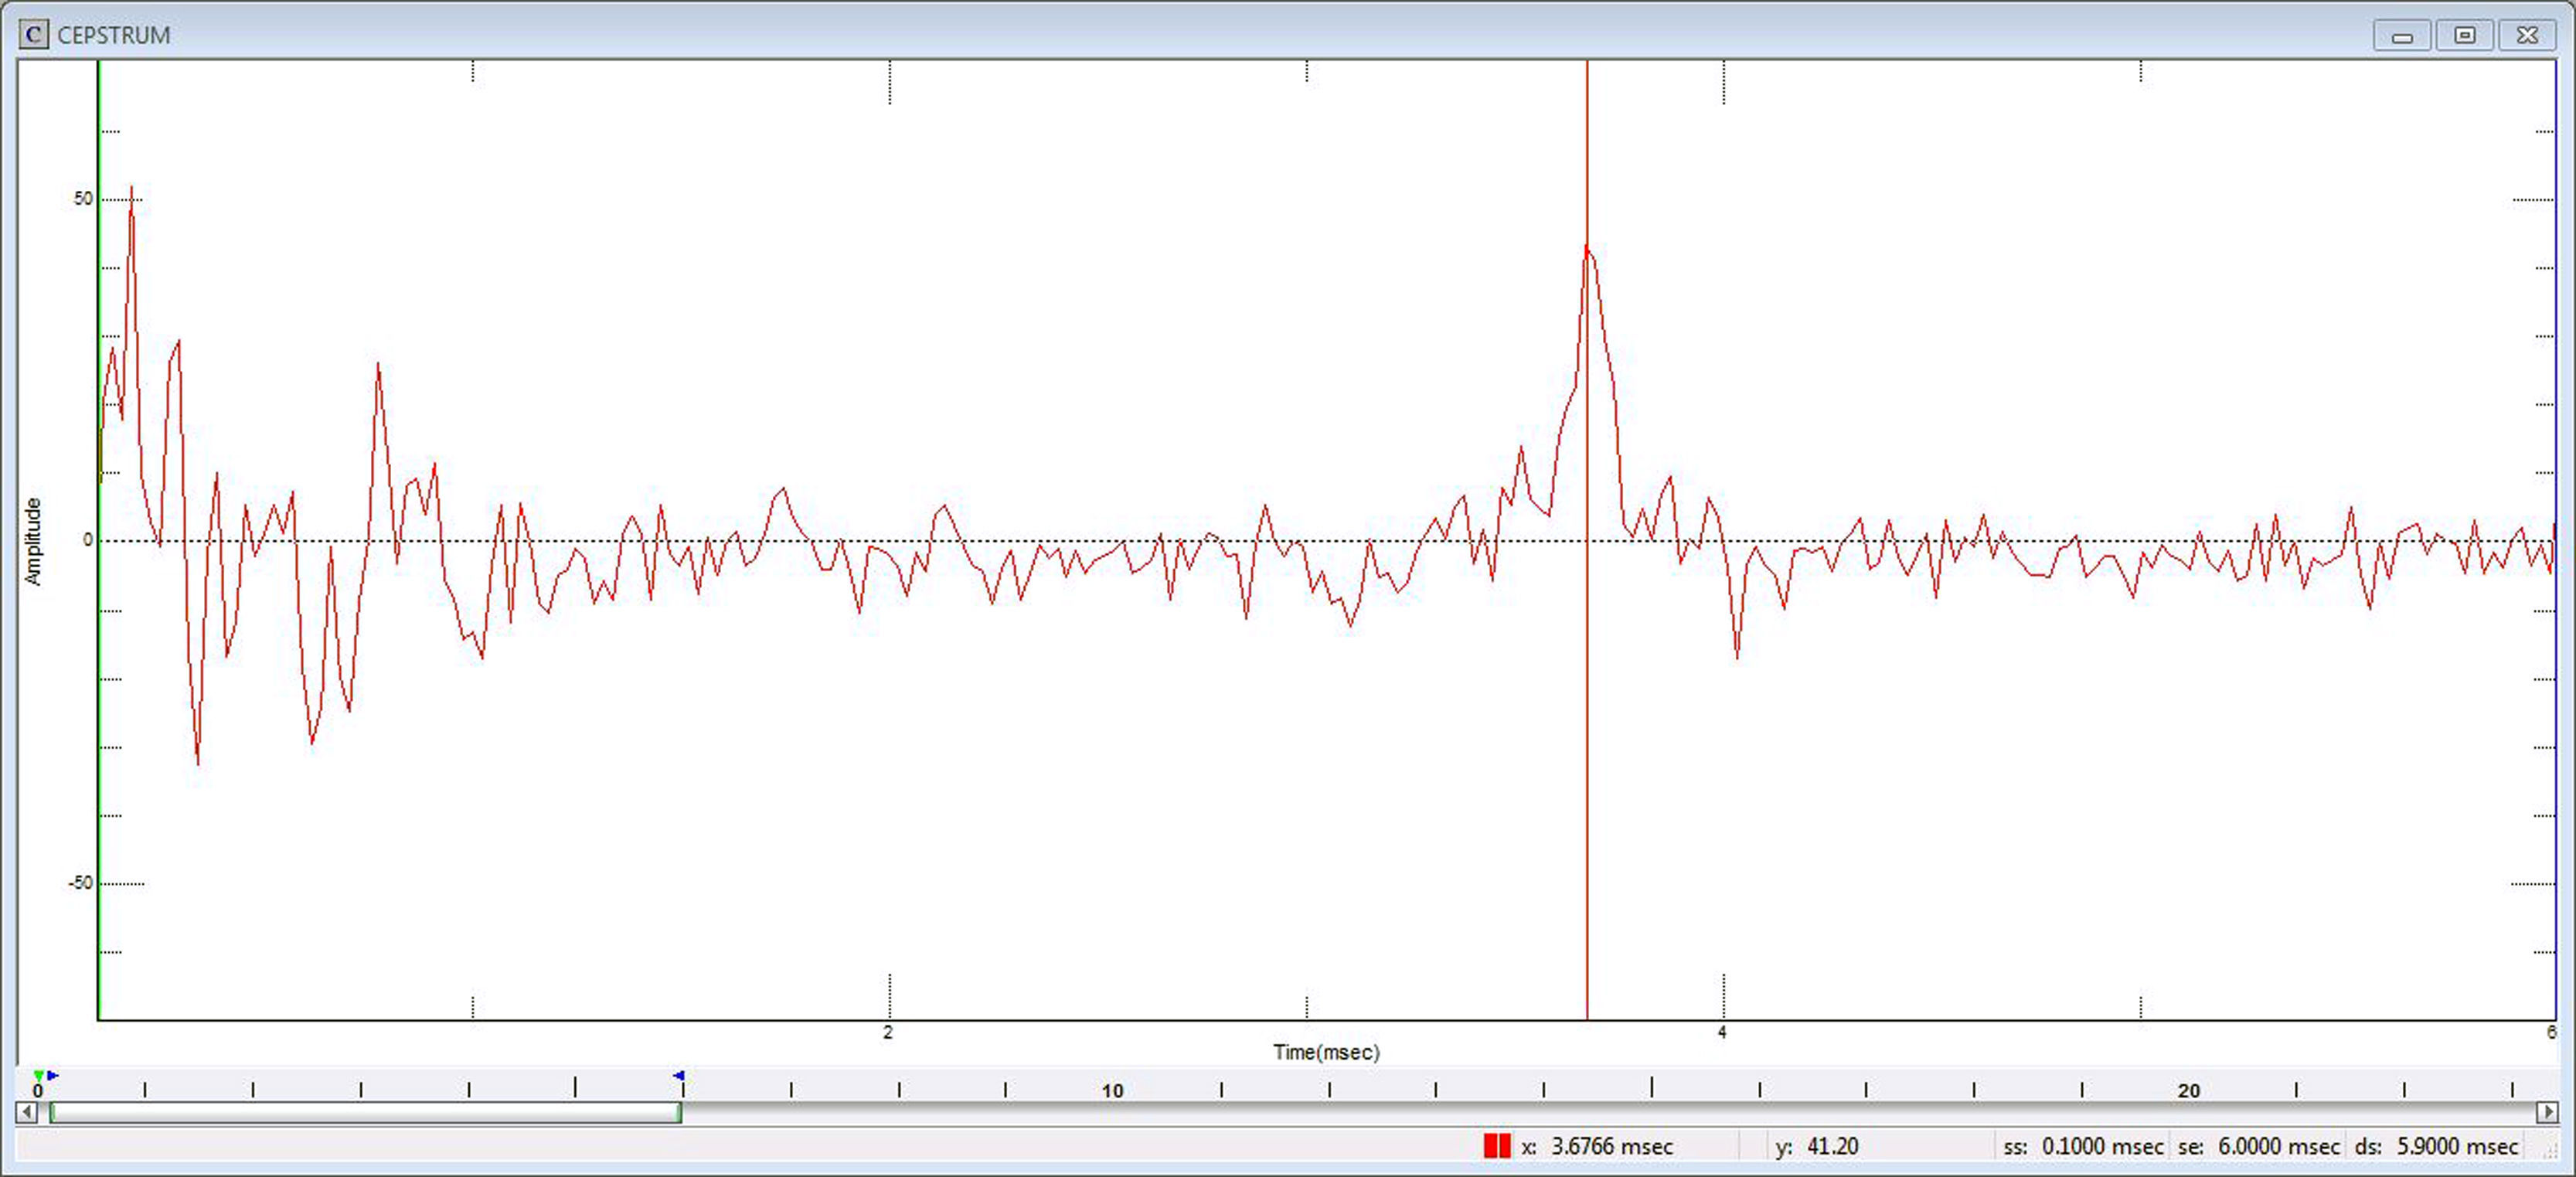Click the 10 tick on overview ruler

(1112, 1091)
